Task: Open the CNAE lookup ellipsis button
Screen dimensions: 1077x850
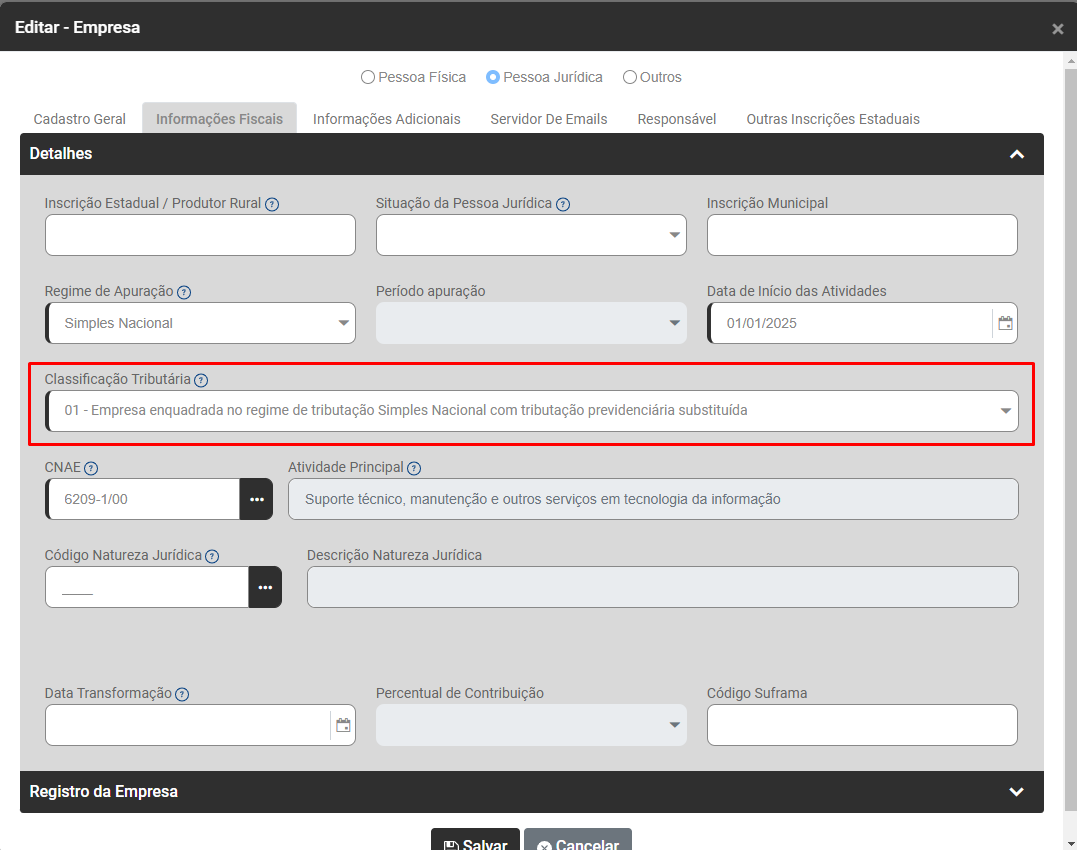Action: (256, 499)
